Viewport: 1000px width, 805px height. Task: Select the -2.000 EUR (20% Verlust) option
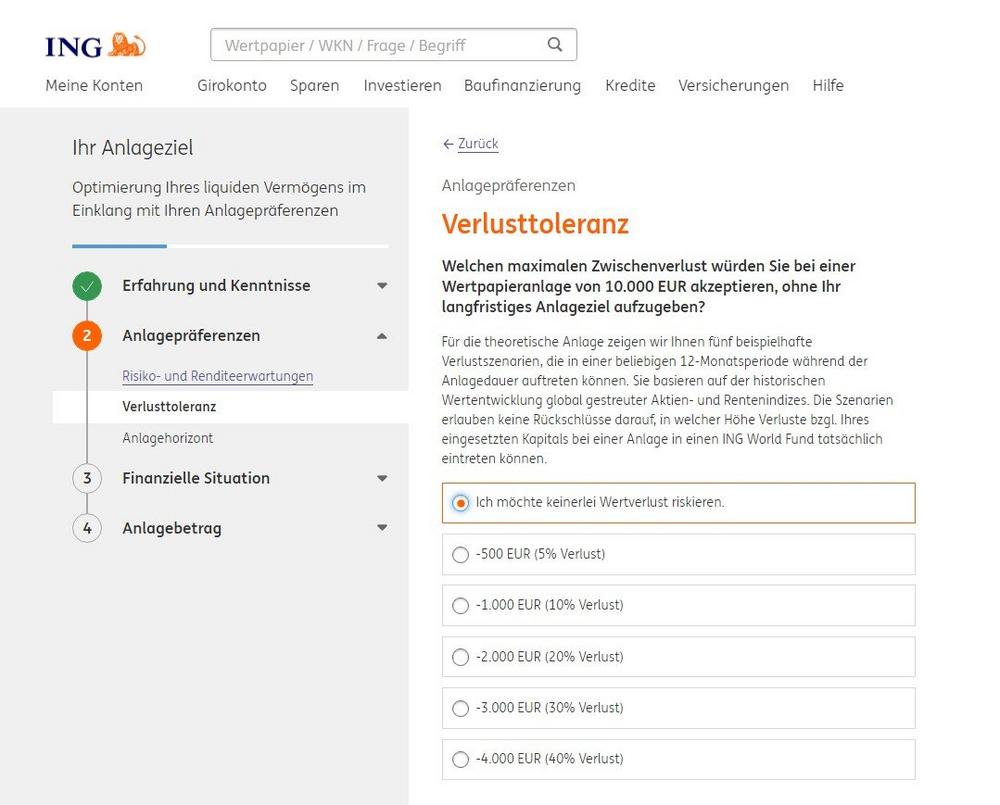pos(460,658)
